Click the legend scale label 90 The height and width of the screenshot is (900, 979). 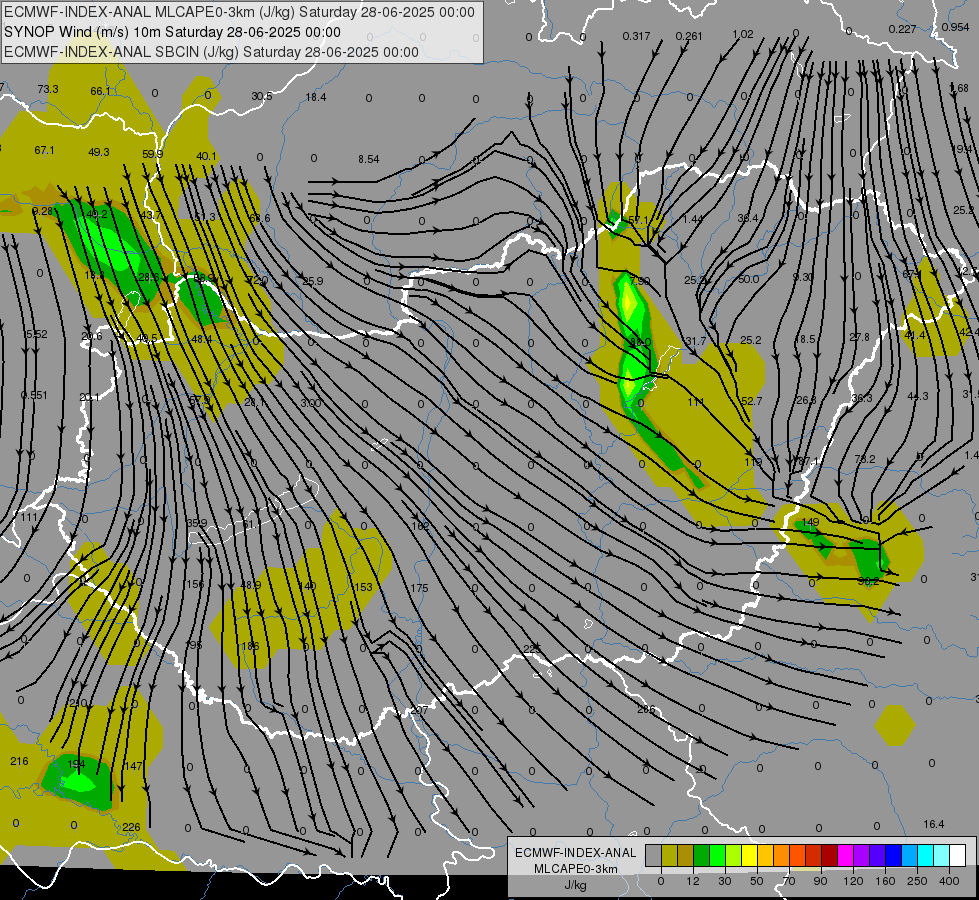click(820, 881)
